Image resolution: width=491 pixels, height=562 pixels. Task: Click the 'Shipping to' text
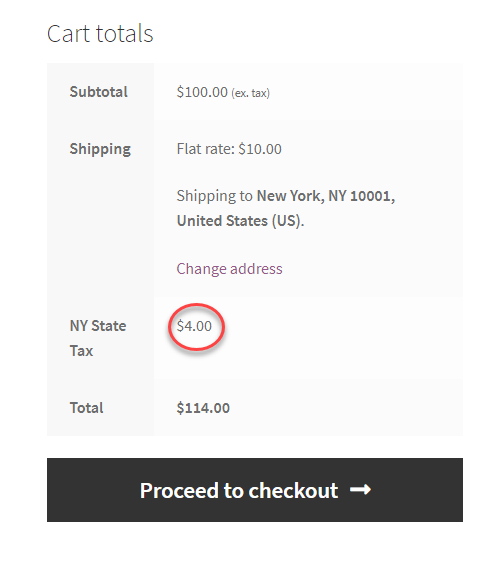(215, 196)
